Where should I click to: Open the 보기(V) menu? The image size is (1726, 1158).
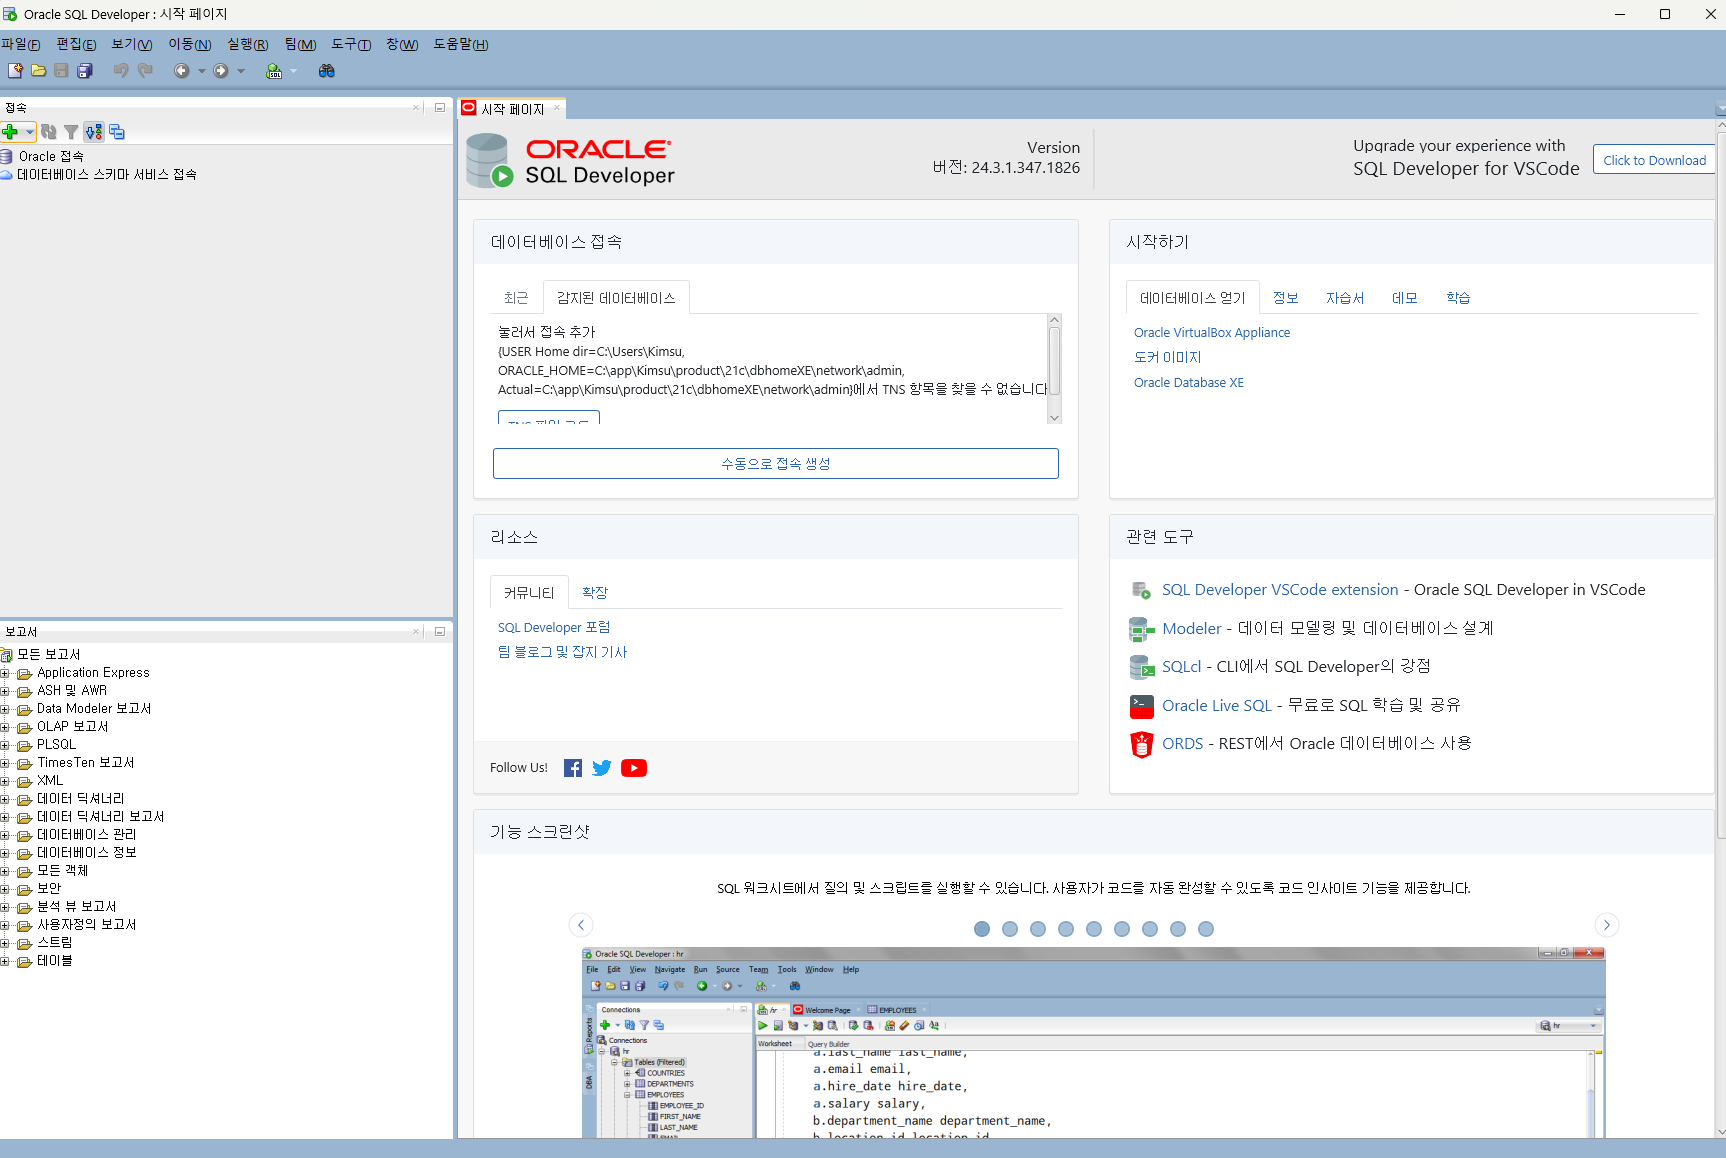coord(131,44)
